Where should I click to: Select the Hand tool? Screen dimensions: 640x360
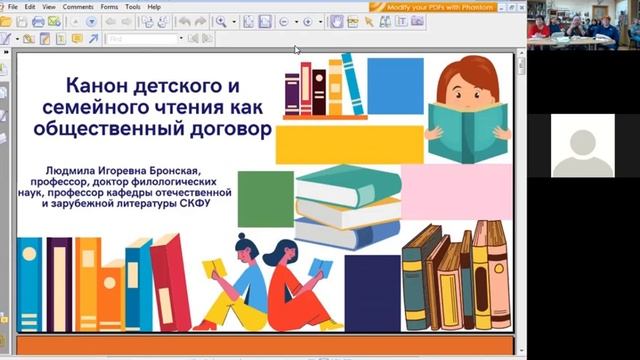coord(337,22)
